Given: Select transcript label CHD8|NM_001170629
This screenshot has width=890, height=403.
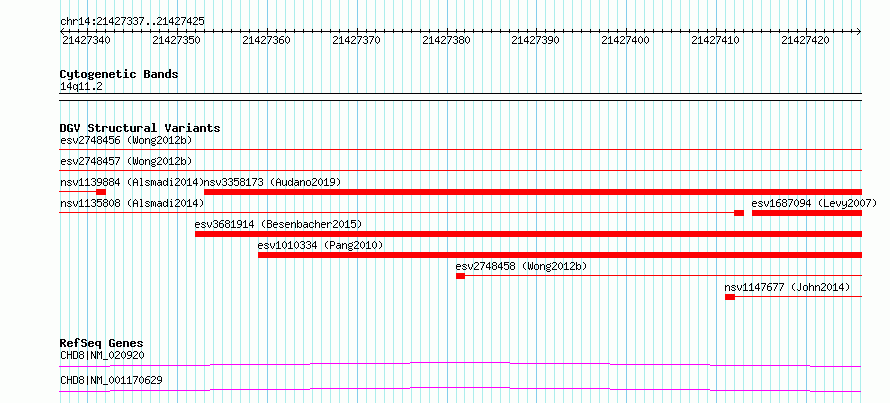Looking at the screenshot, I should 111,380.
